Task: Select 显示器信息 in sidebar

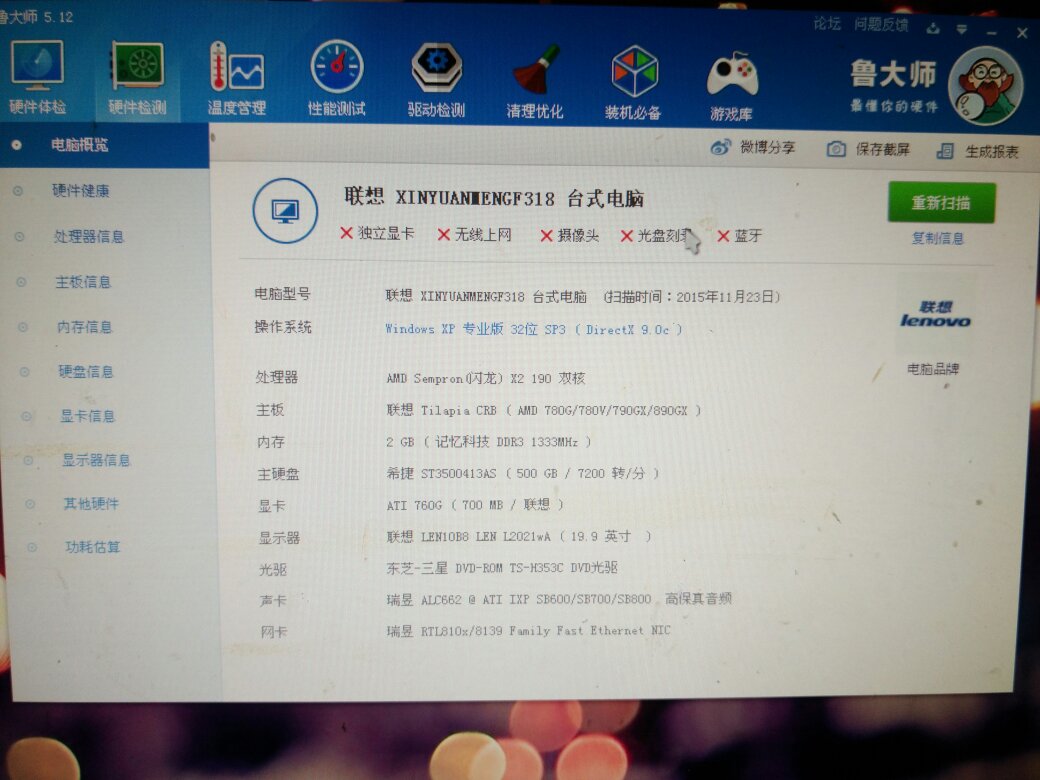Action: (x=96, y=460)
